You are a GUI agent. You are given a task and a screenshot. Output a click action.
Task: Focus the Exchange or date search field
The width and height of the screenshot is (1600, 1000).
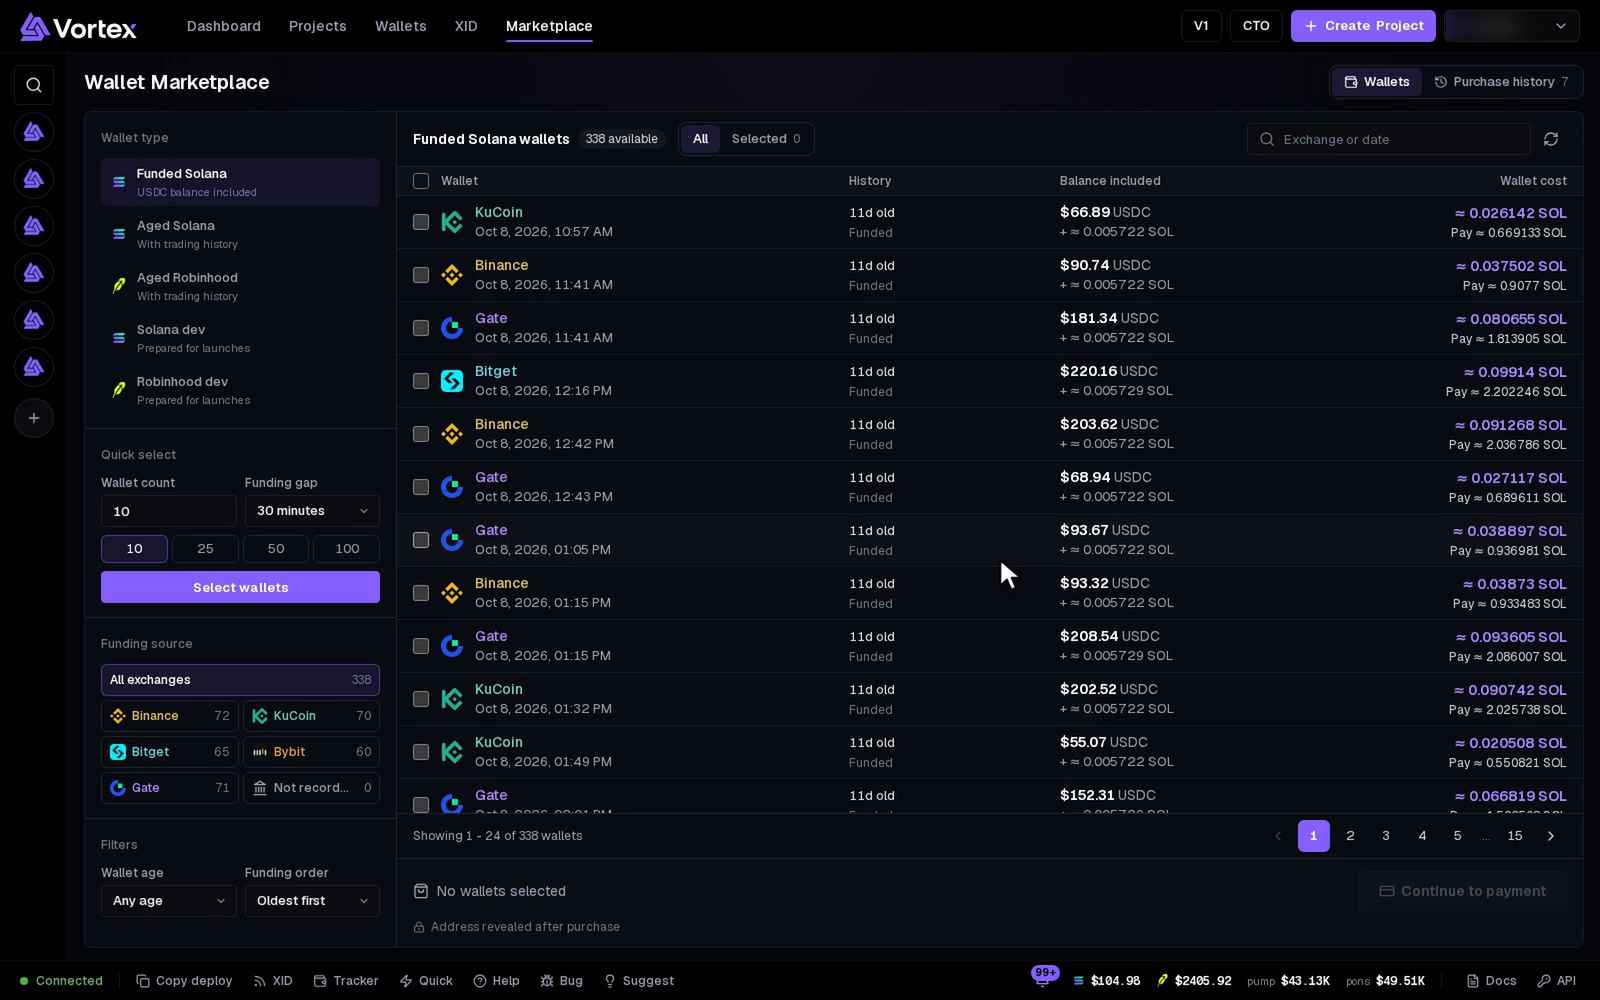pyautogui.click(x=1388, y=139)
